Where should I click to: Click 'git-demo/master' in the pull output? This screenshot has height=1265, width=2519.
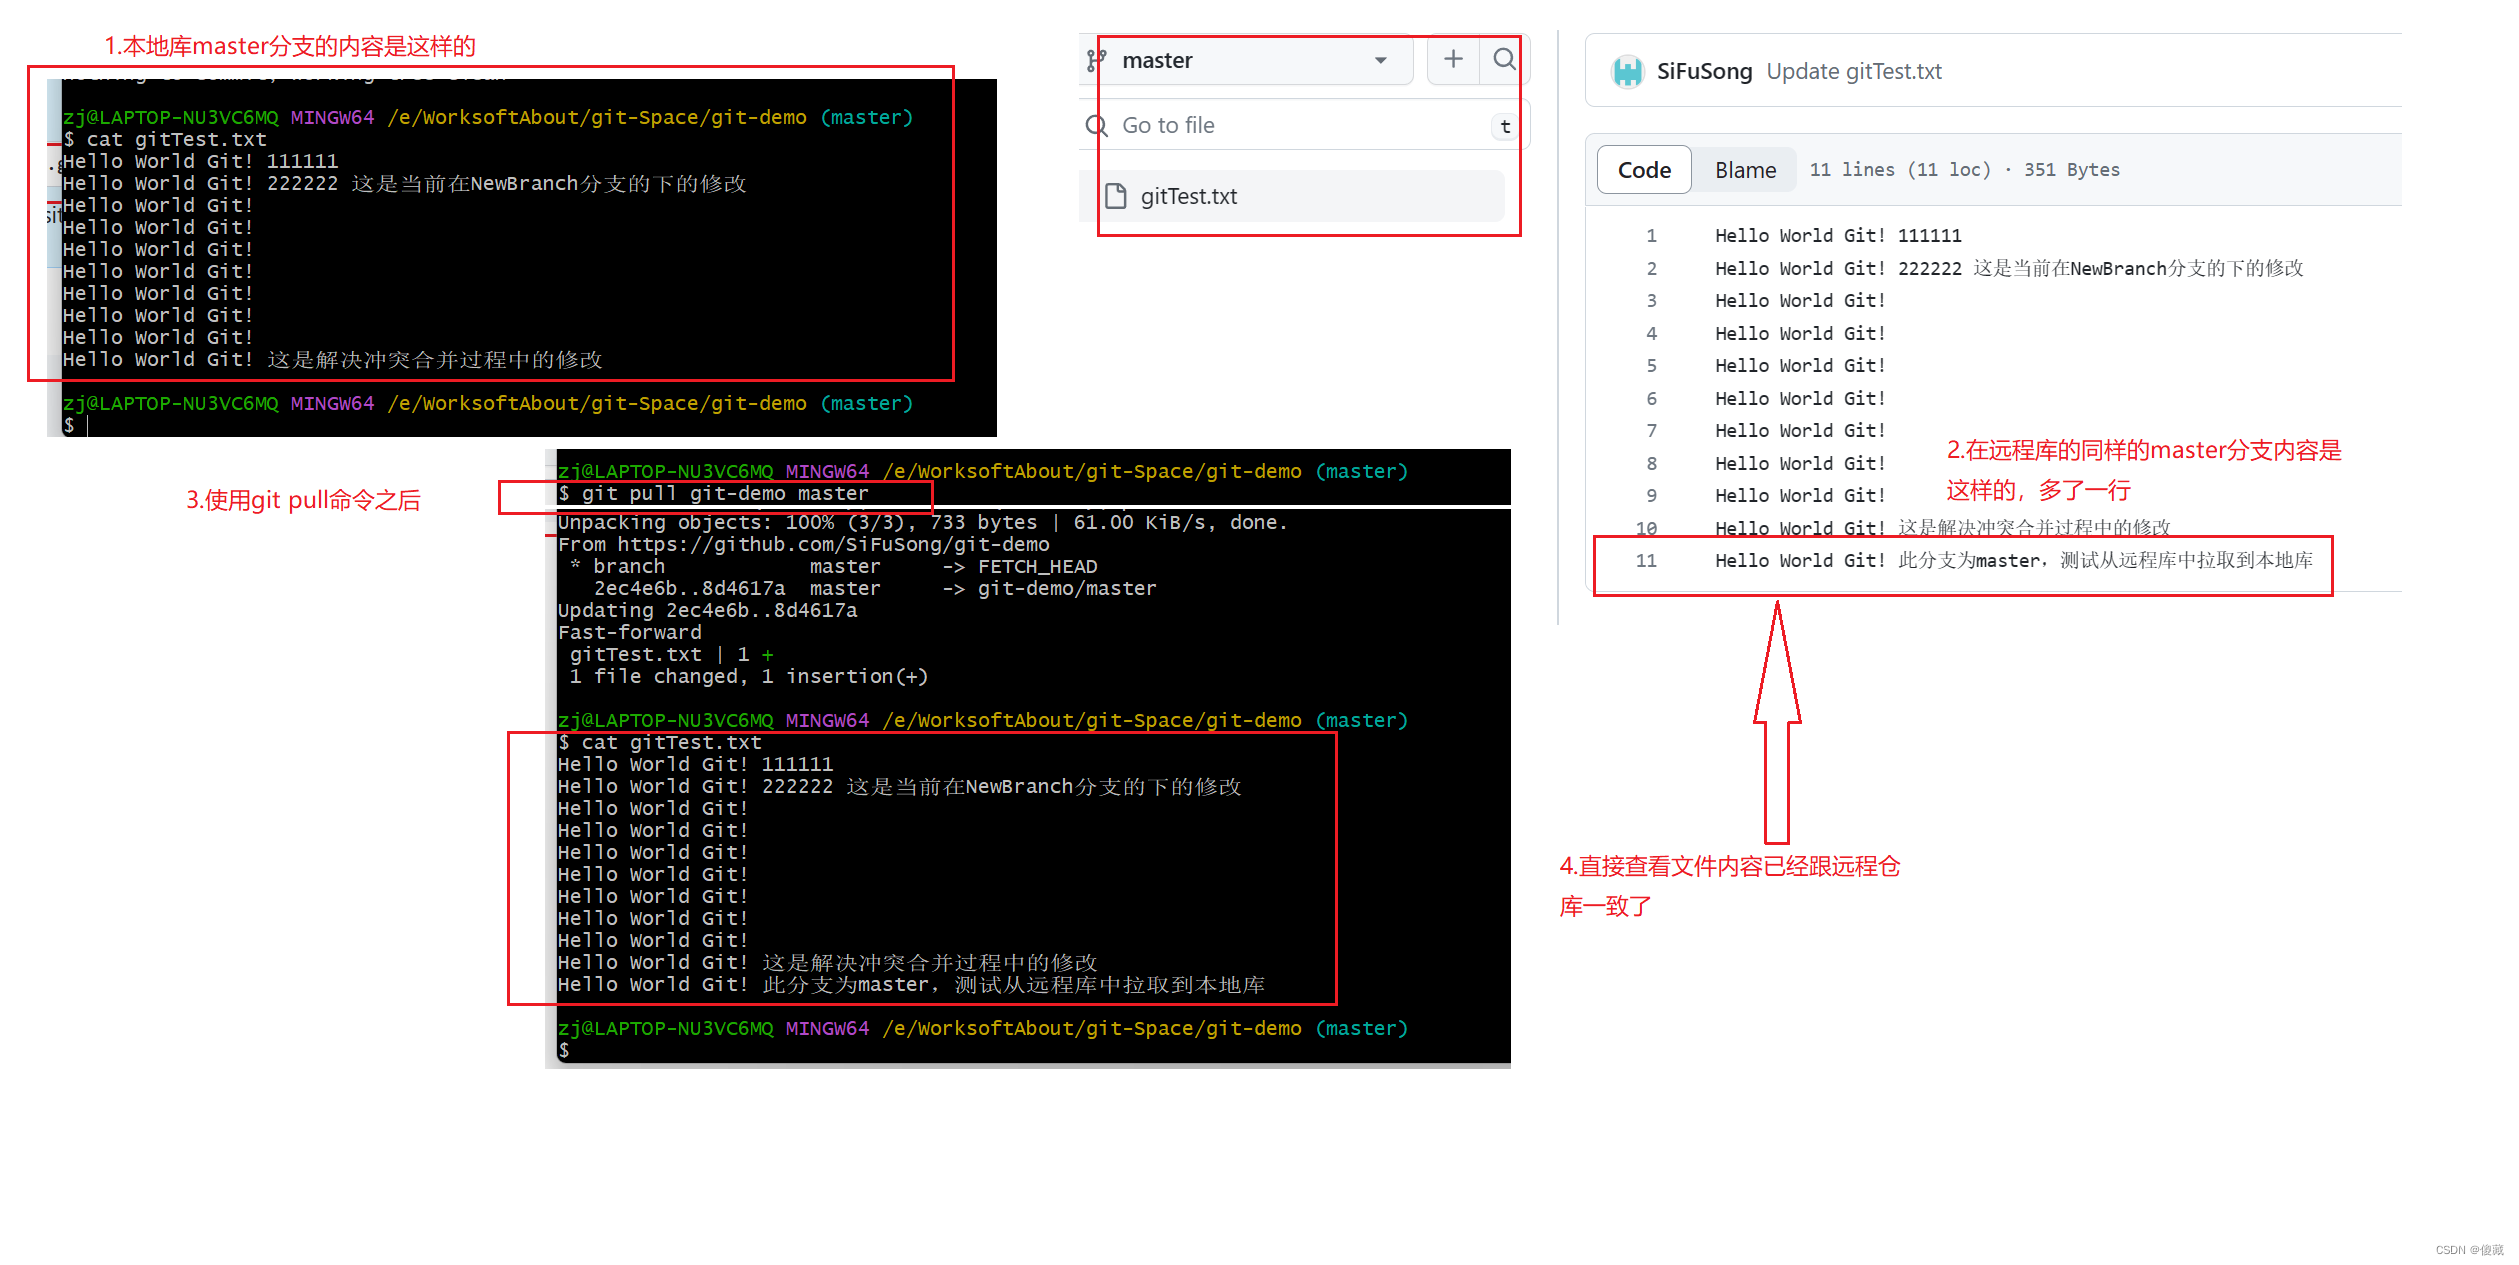[1067, 589]
